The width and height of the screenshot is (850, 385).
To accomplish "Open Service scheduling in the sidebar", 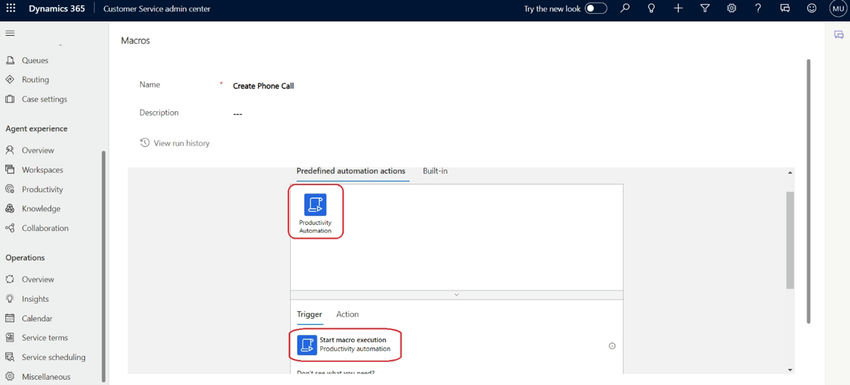I will click(54, 357).
